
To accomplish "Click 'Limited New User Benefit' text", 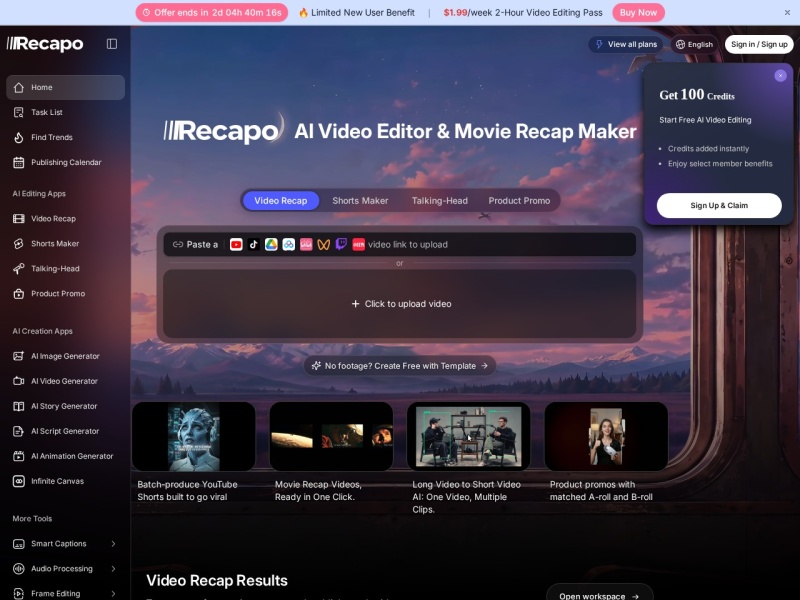I will tap(363, 13).
